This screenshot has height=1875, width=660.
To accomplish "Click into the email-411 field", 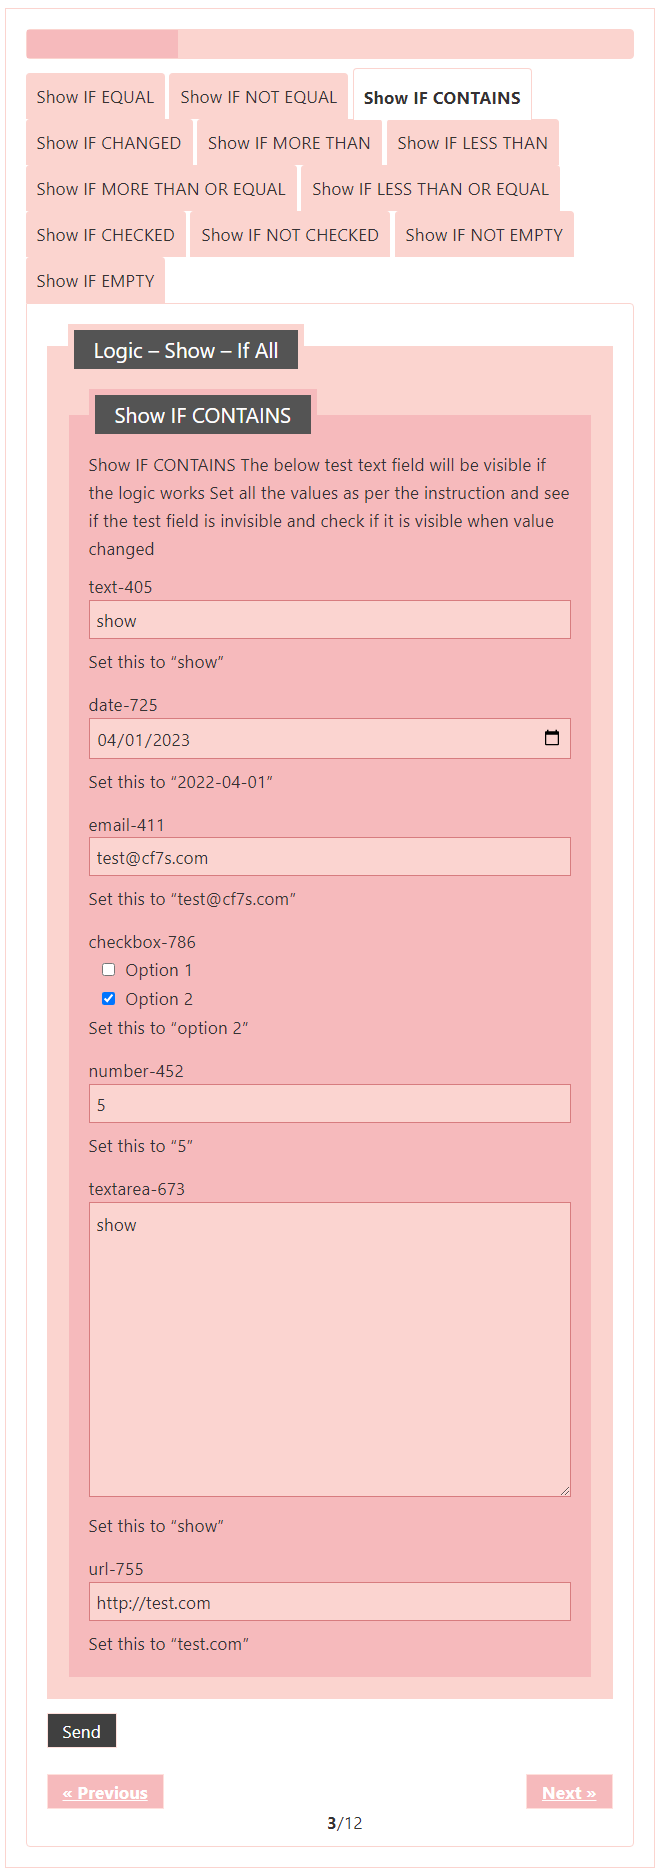I will 330,857.
